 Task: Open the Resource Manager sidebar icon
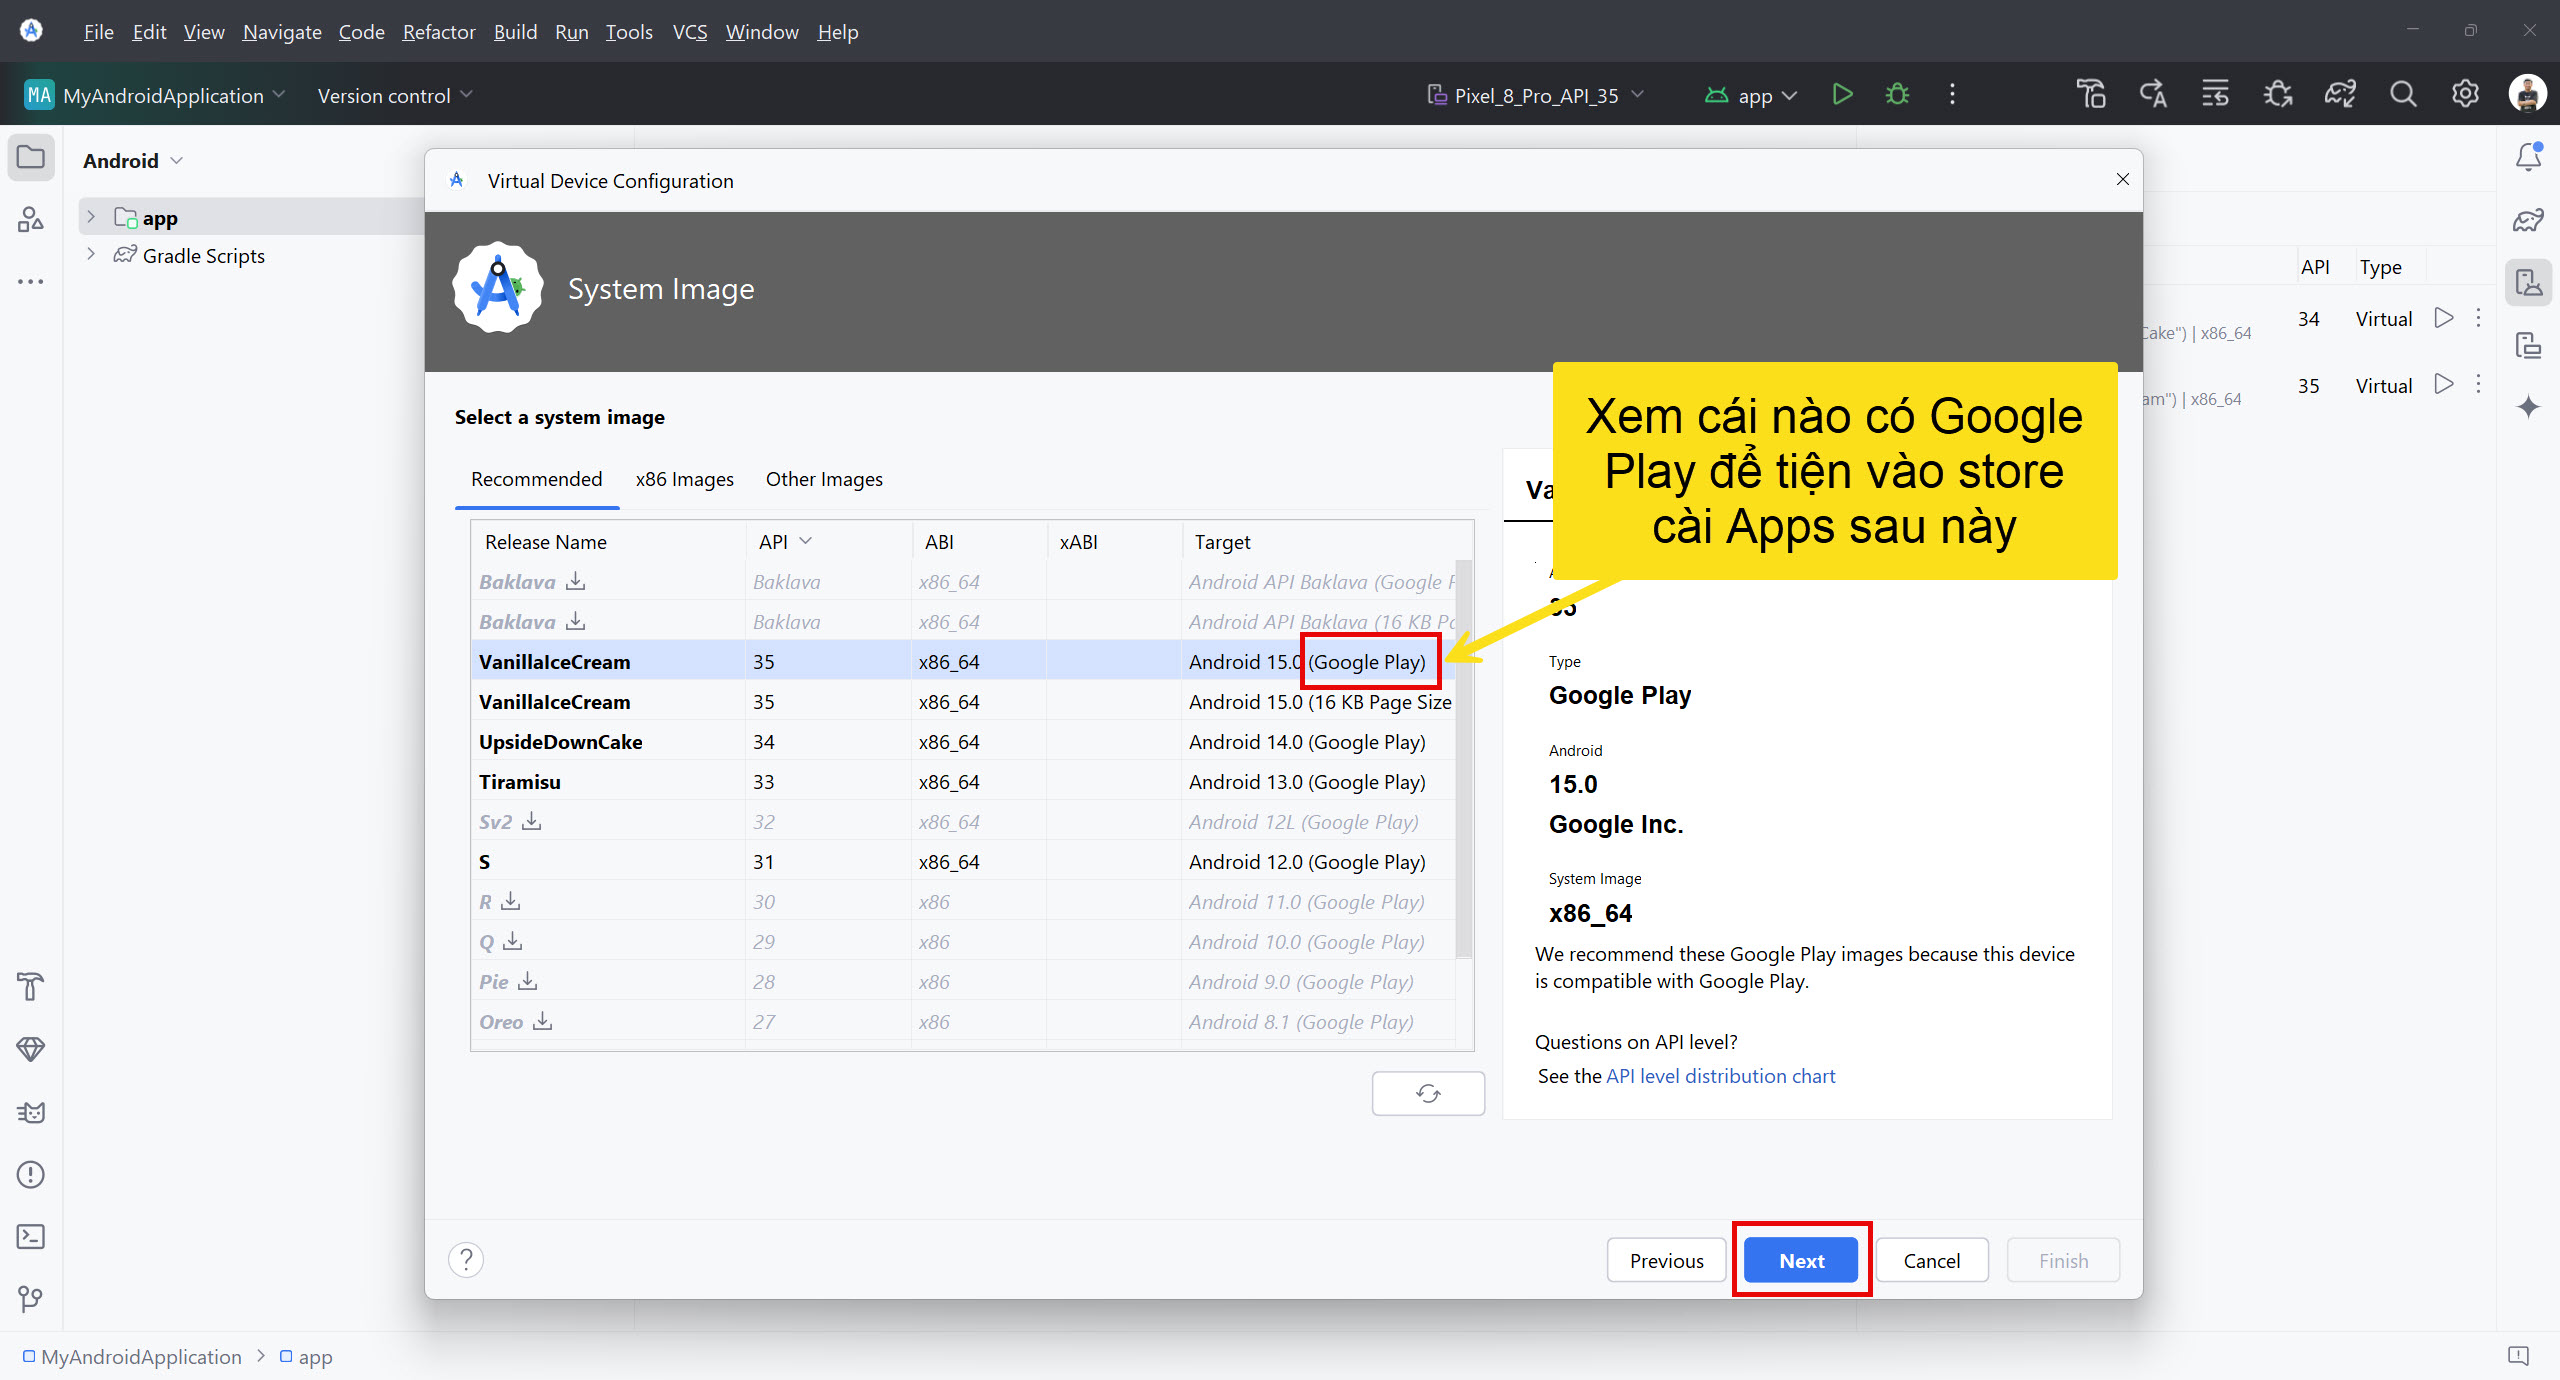pyautogui.click(x=31, y=219)
